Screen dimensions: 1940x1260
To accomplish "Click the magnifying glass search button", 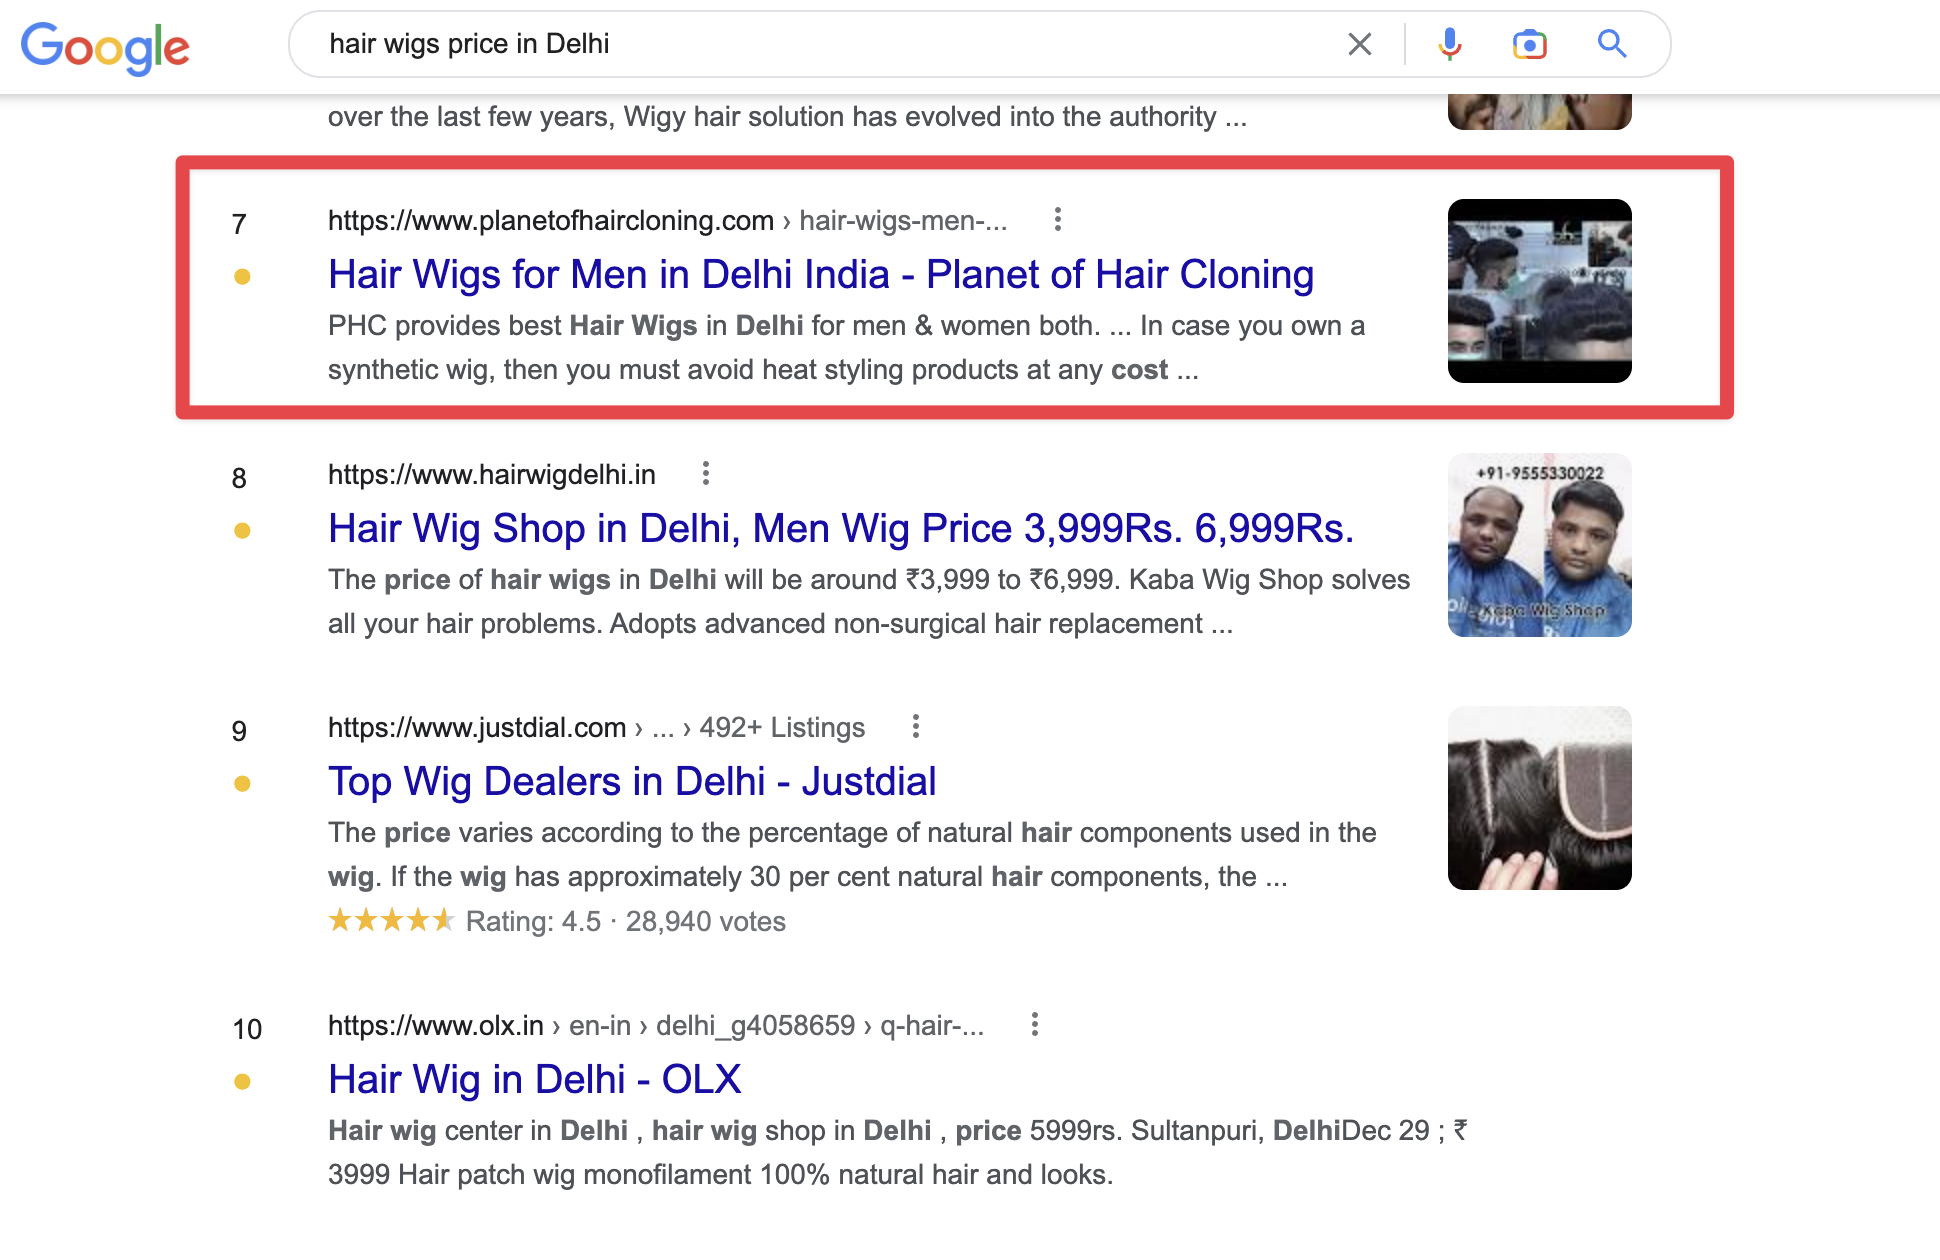I will pos(1611,44).
